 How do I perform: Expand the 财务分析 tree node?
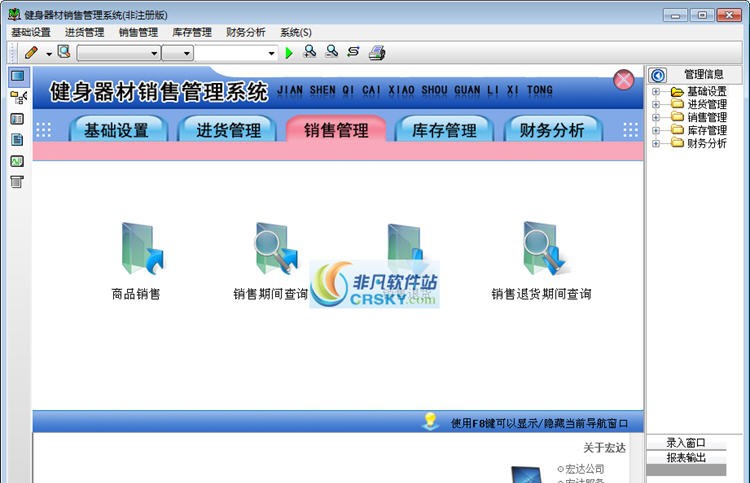(656, 143)
